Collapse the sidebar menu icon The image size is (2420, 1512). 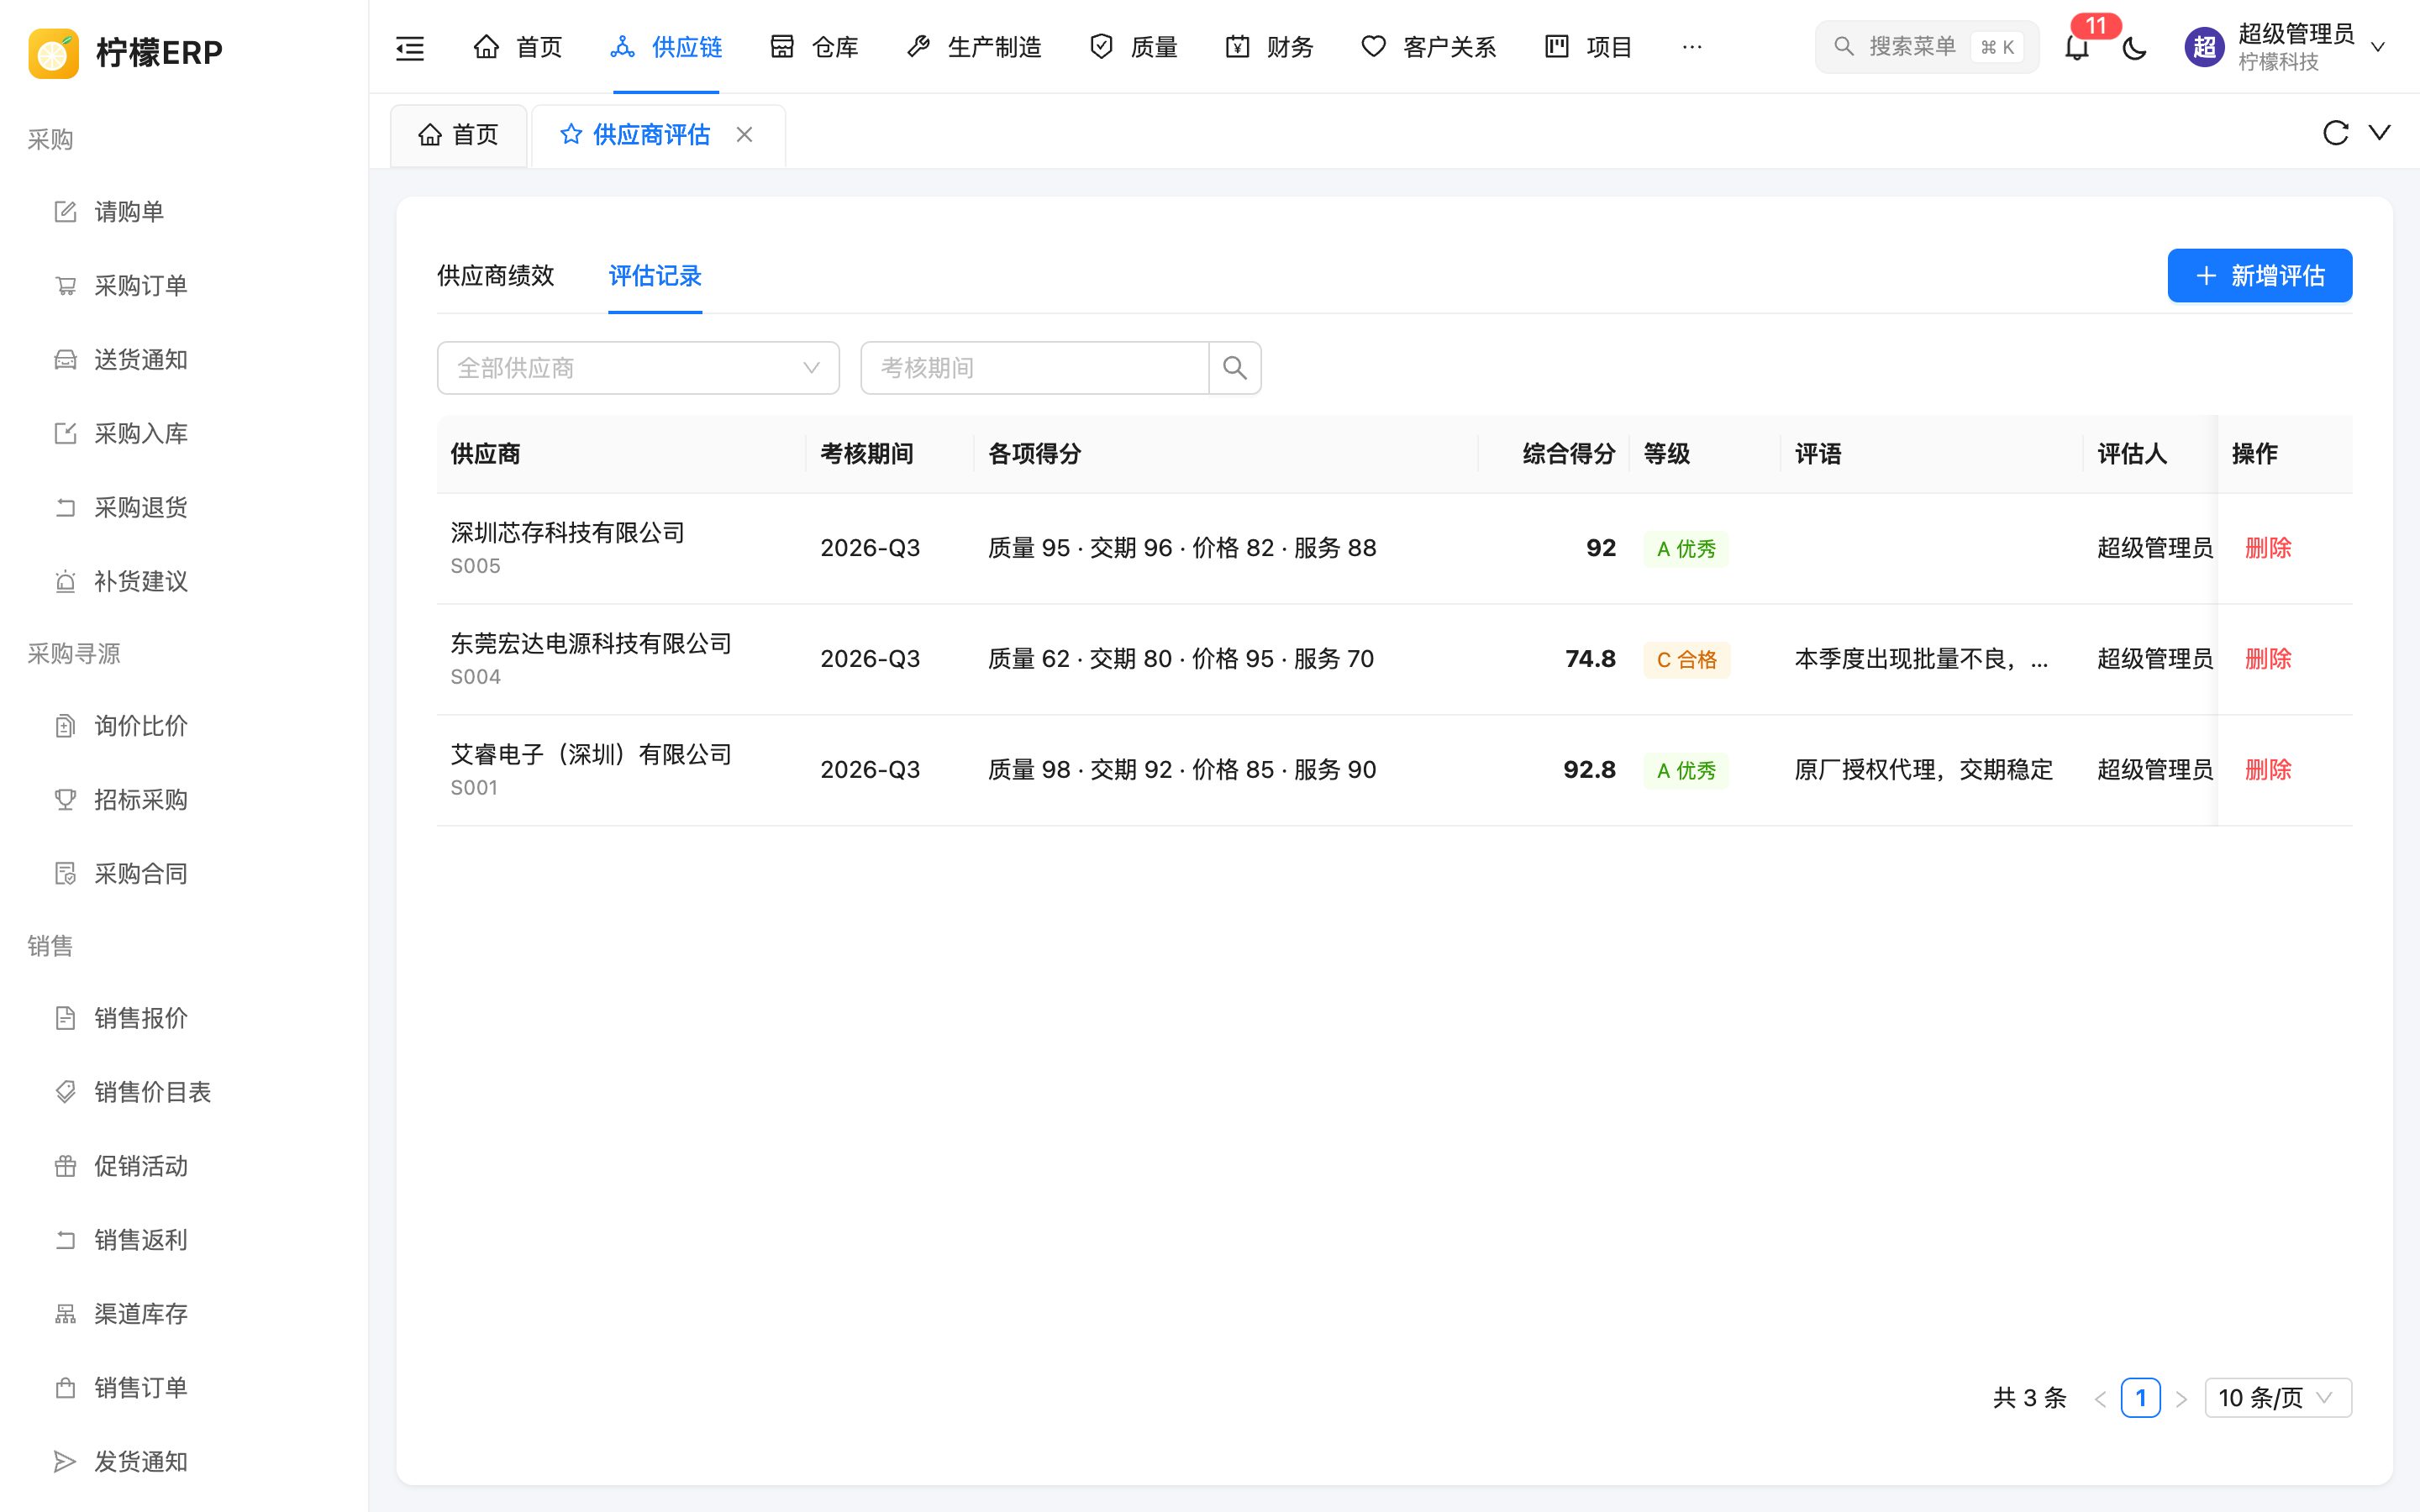coord(410,47)
